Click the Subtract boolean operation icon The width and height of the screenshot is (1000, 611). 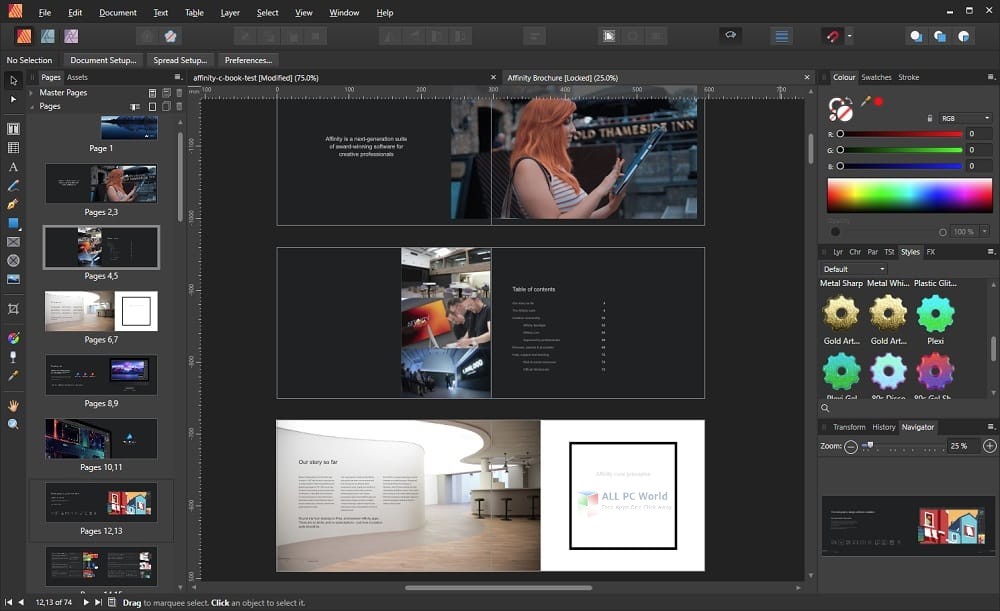coord(939,36)
